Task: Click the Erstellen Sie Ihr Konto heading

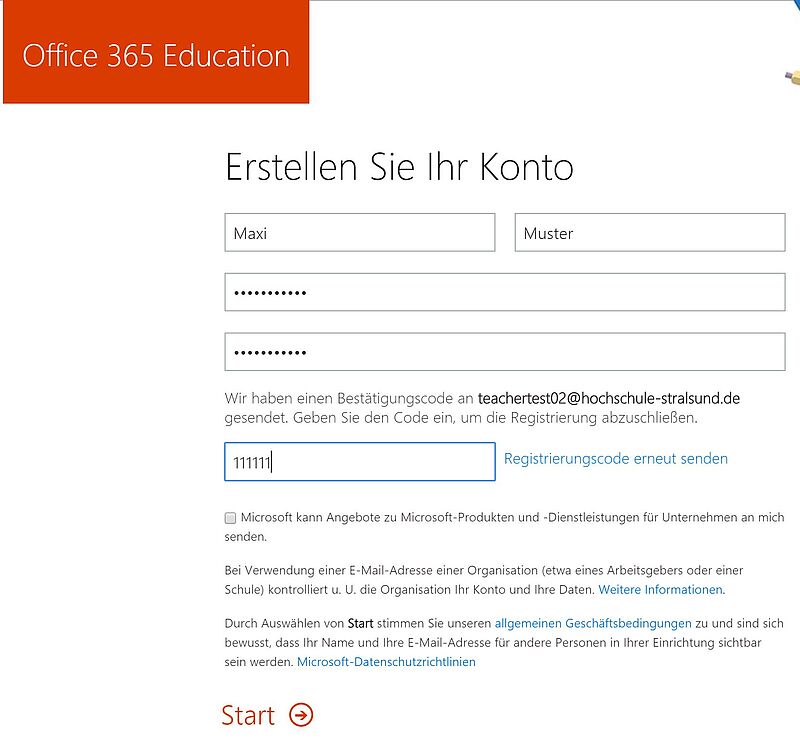Action: click(399, 167)
